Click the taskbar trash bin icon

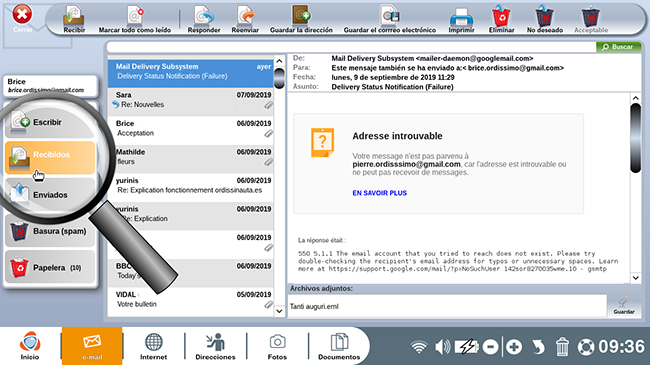click(562, 347)
